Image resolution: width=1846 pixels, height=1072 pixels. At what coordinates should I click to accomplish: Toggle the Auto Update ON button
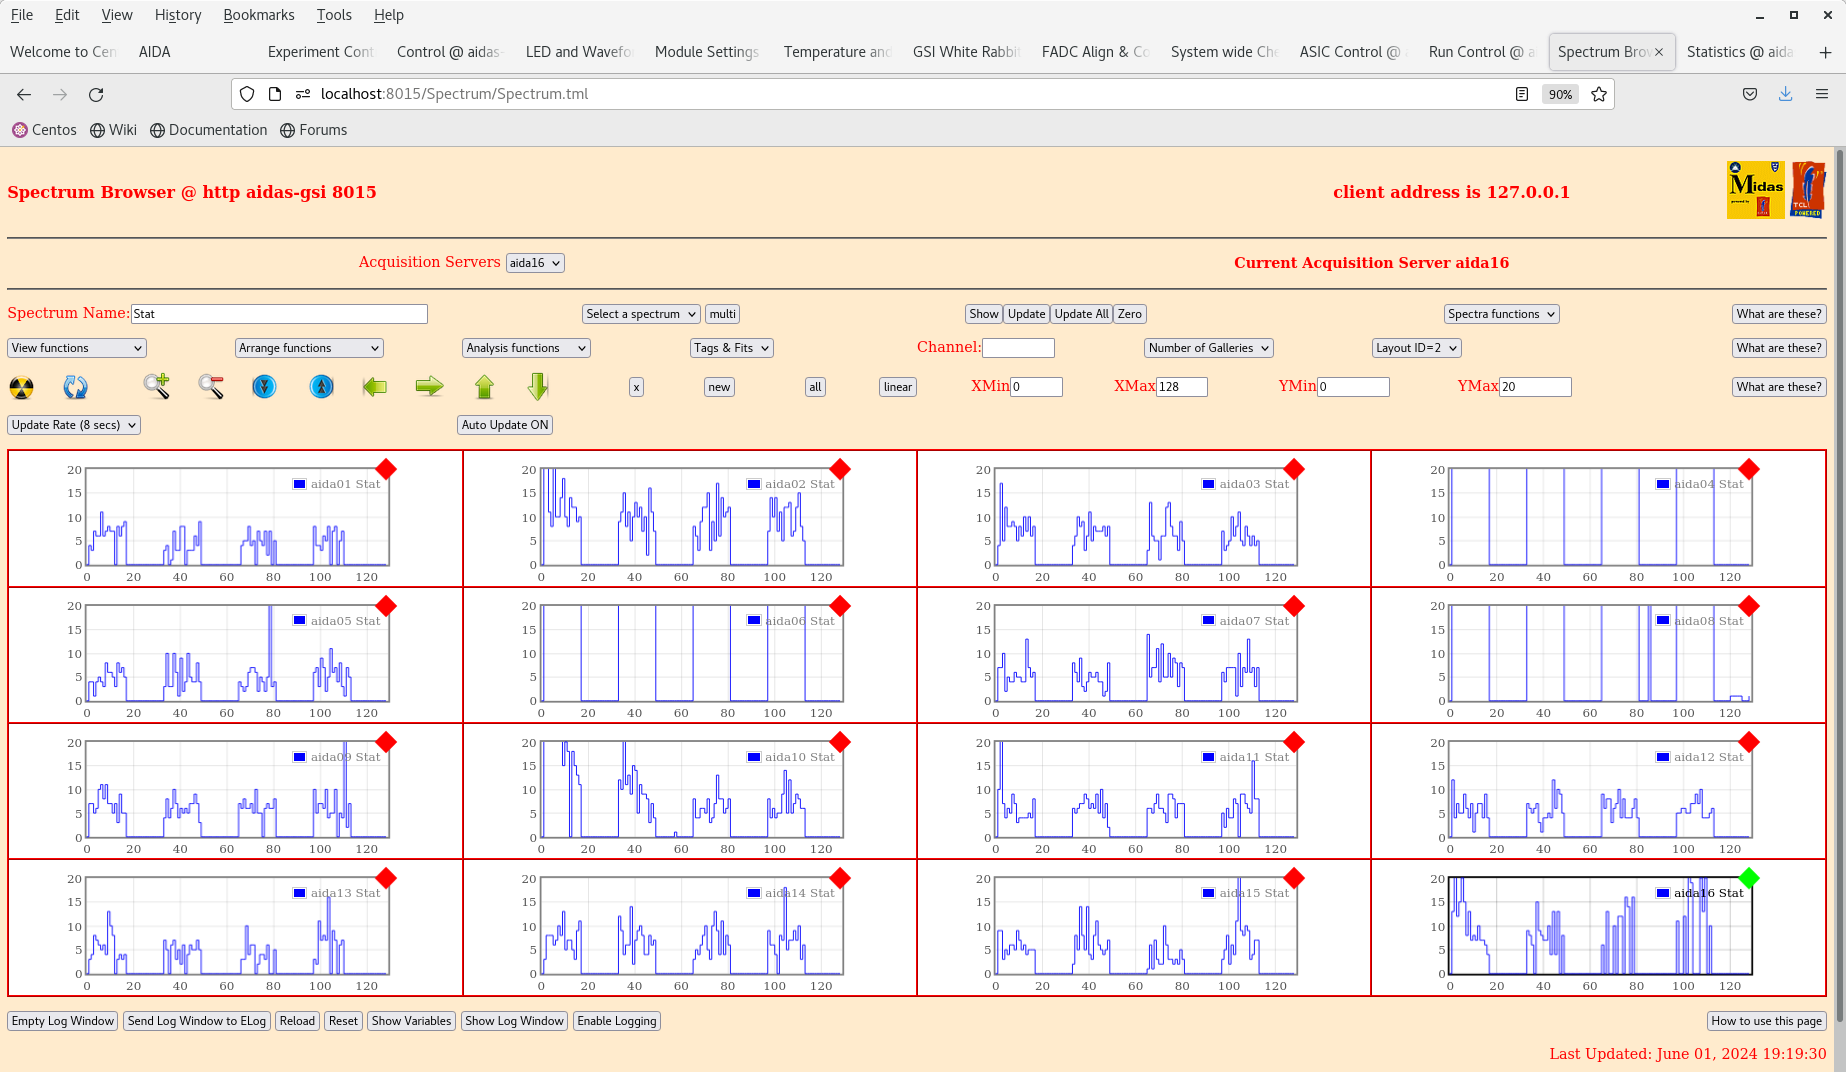click(505, 425)
